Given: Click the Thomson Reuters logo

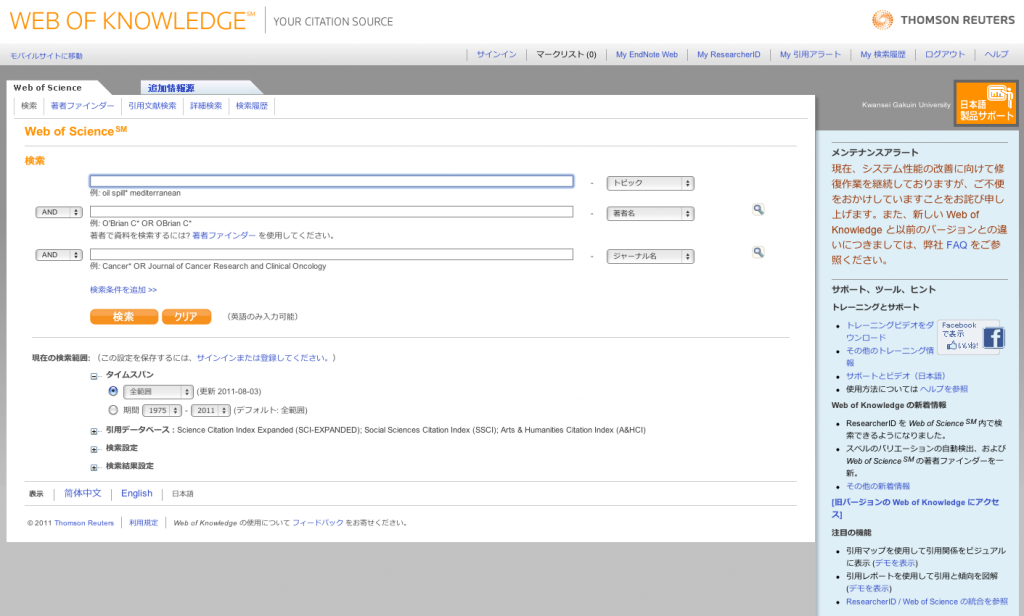Looking at the screenshot, I should coord(943,20).
